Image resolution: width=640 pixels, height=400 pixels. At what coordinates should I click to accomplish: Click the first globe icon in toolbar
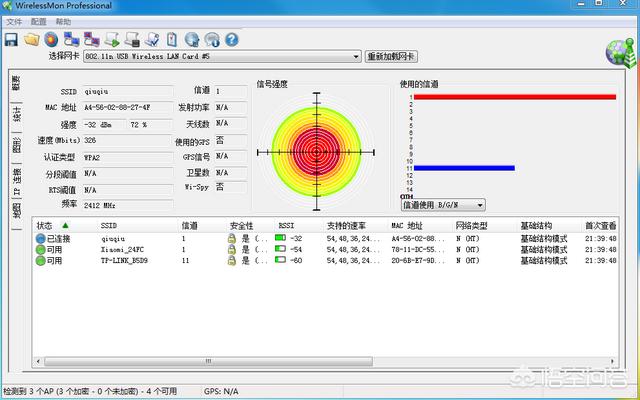[x=191, y=39]
